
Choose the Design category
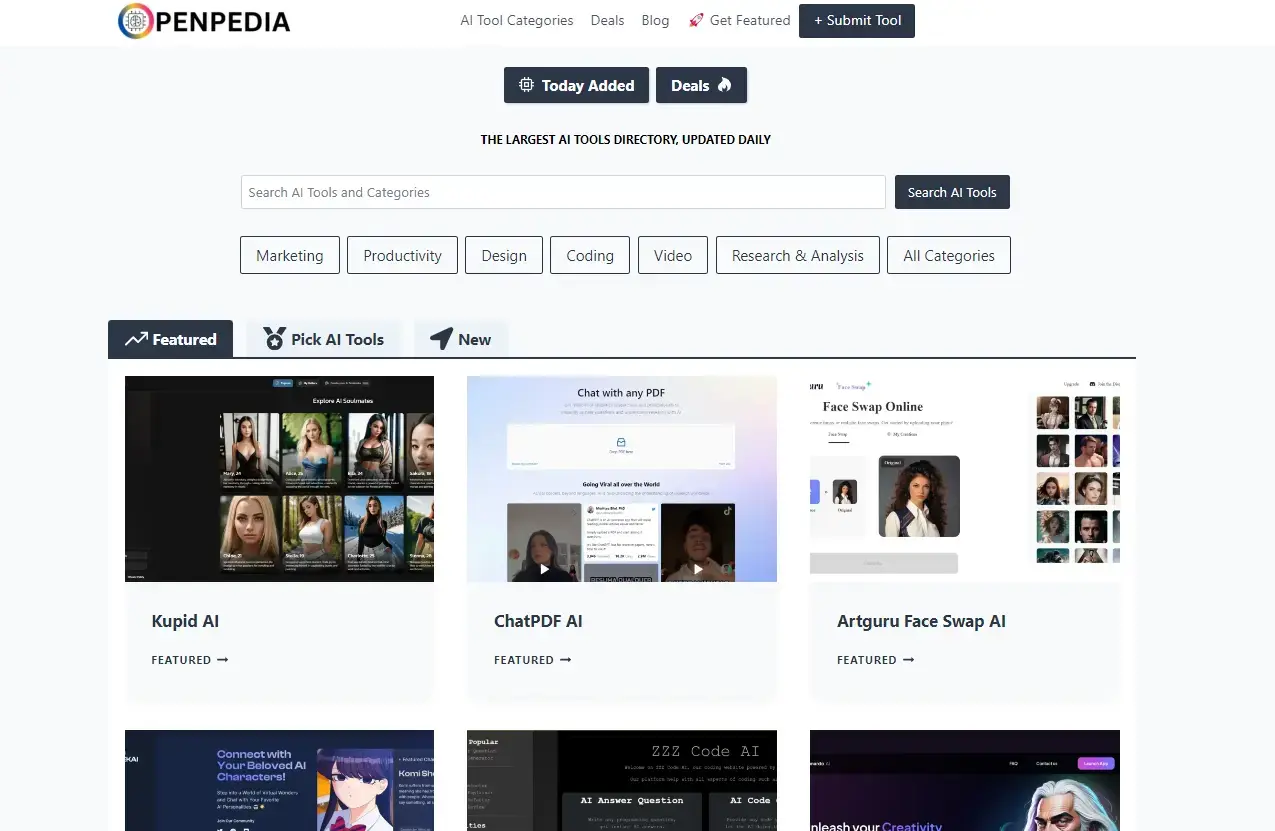(x=504, y=255)
